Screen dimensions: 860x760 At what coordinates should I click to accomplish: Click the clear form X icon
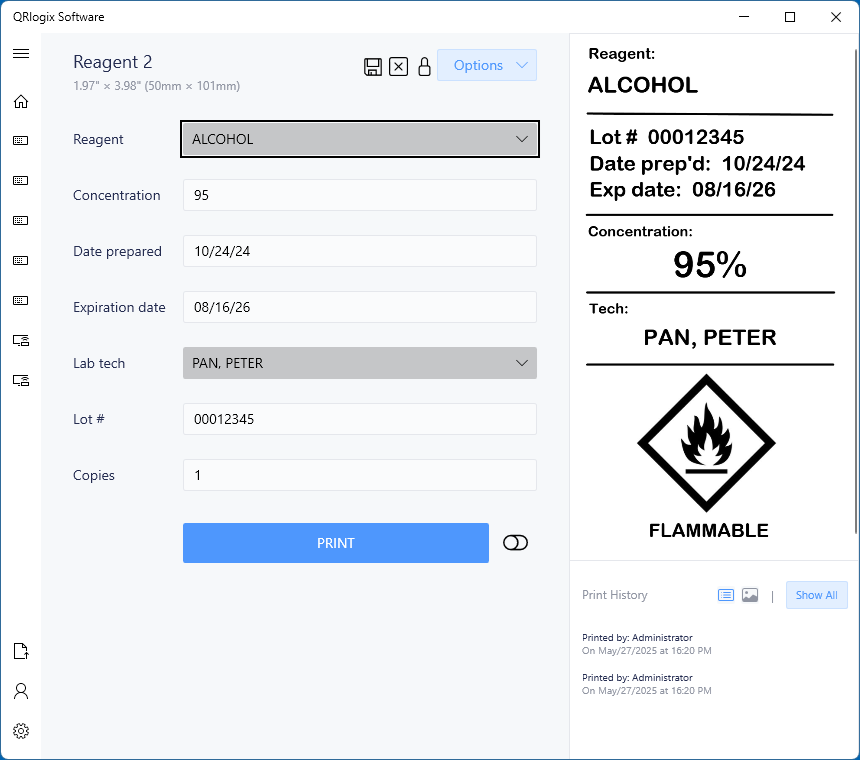click(x=398, y=66)
